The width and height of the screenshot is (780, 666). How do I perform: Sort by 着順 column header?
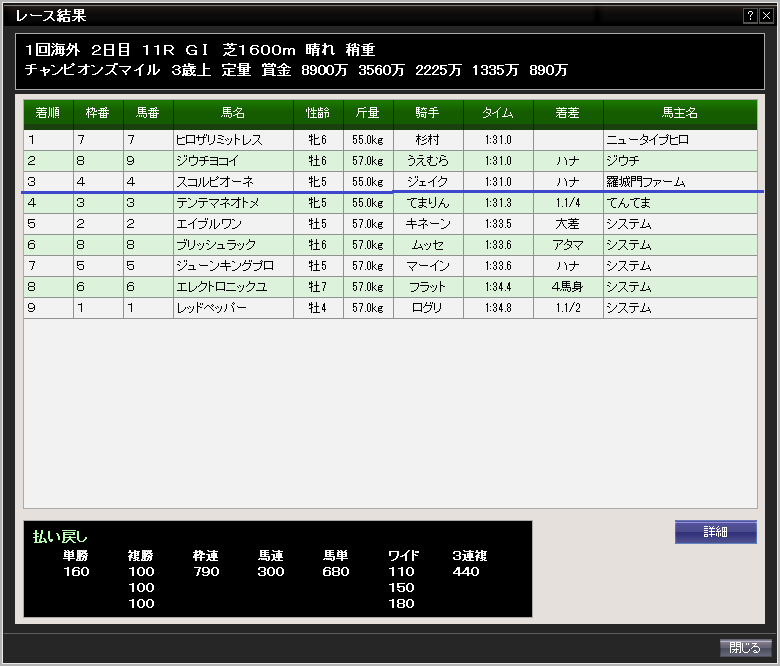(48, 114)
